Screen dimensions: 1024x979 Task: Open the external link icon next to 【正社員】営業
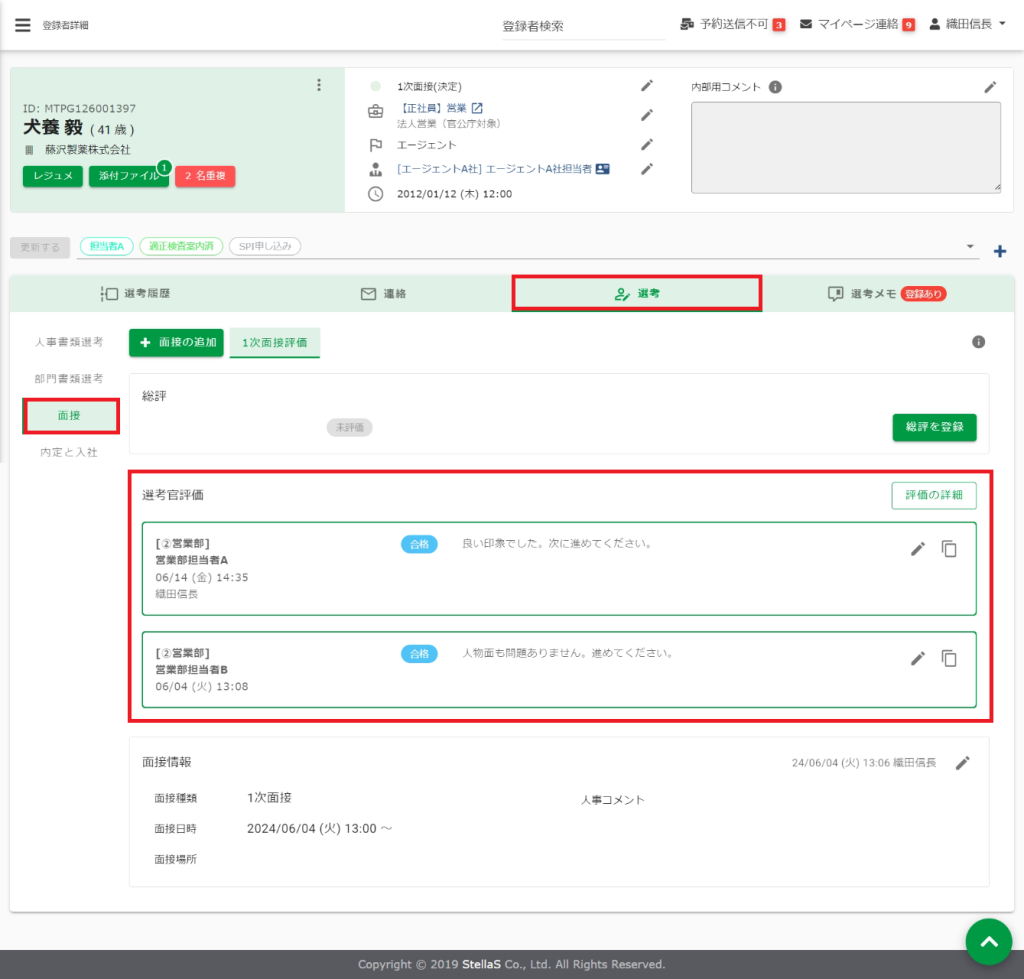[x=477, y=108]
